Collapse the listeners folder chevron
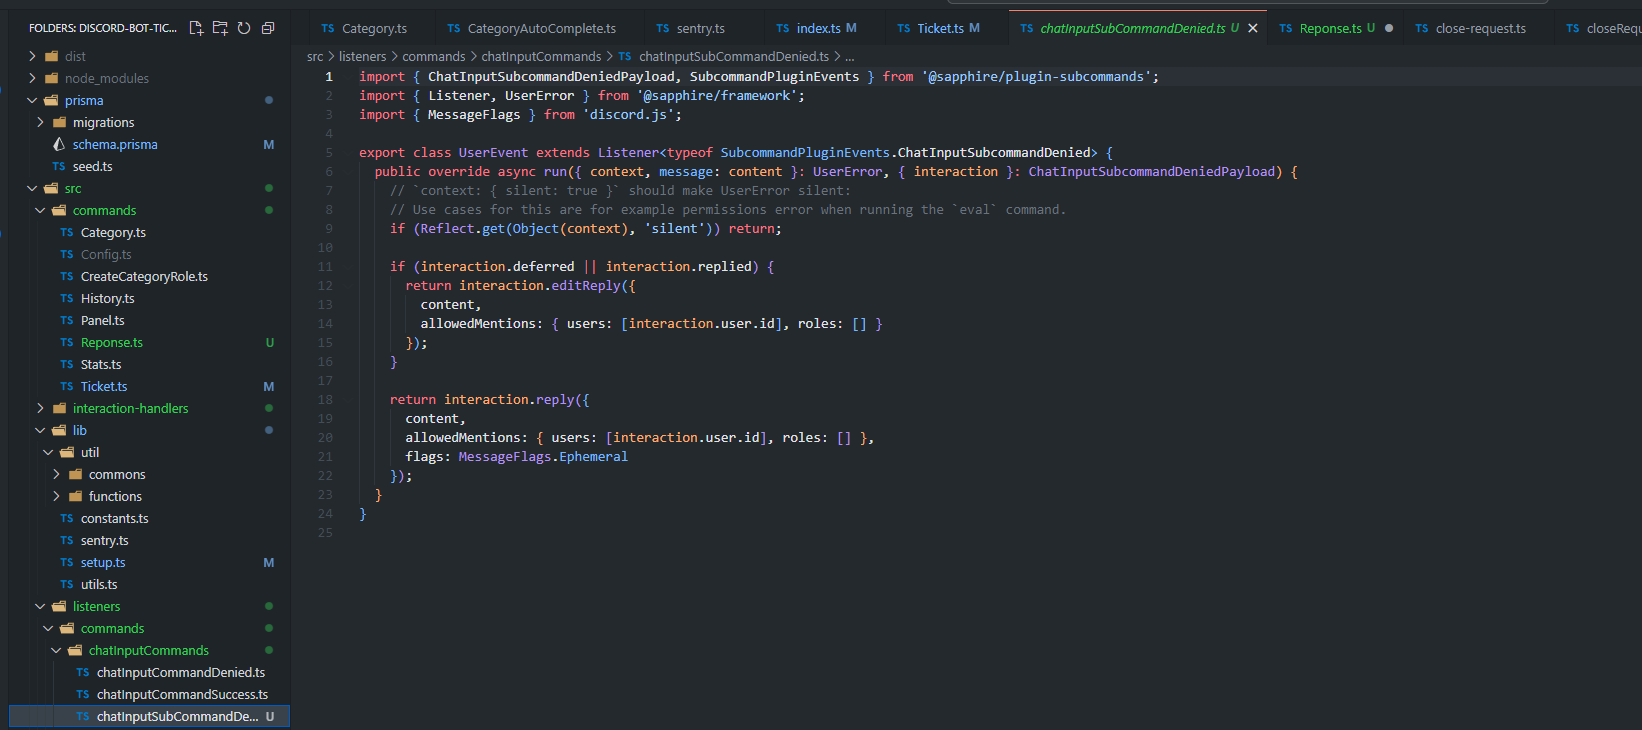The height and width of the screenshot is (730, 1642). coord(40,606)
